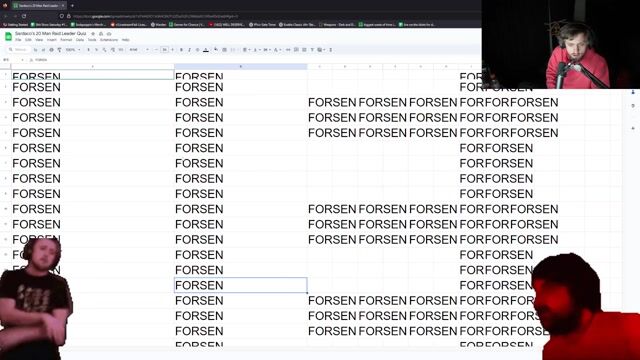This screenshot has height=360, width=640.
Task: Open the 100% zoom dropdown
Action: pyautogui.click(x=73, y=50)
